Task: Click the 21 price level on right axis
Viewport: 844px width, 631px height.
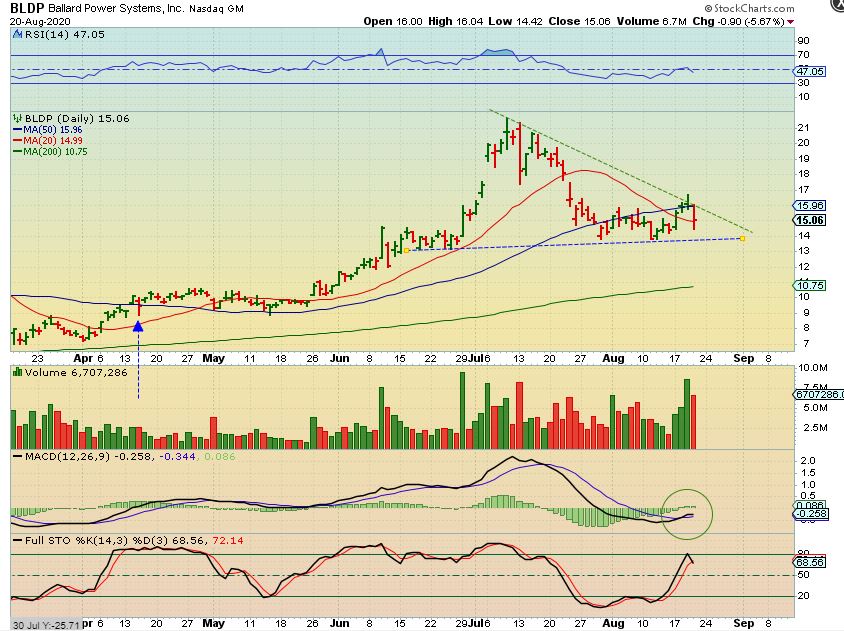Action: point(803,128)
